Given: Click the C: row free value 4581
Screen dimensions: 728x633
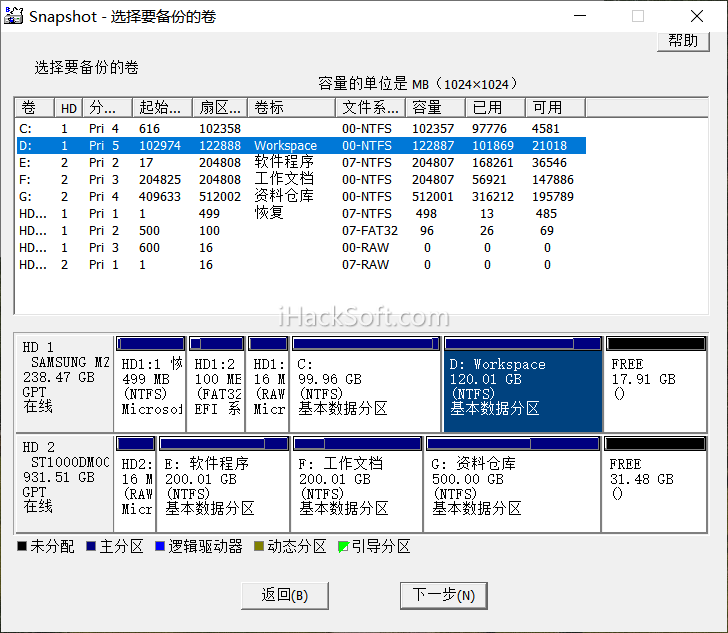Looking at the screenshot, I should coord(546,129).
